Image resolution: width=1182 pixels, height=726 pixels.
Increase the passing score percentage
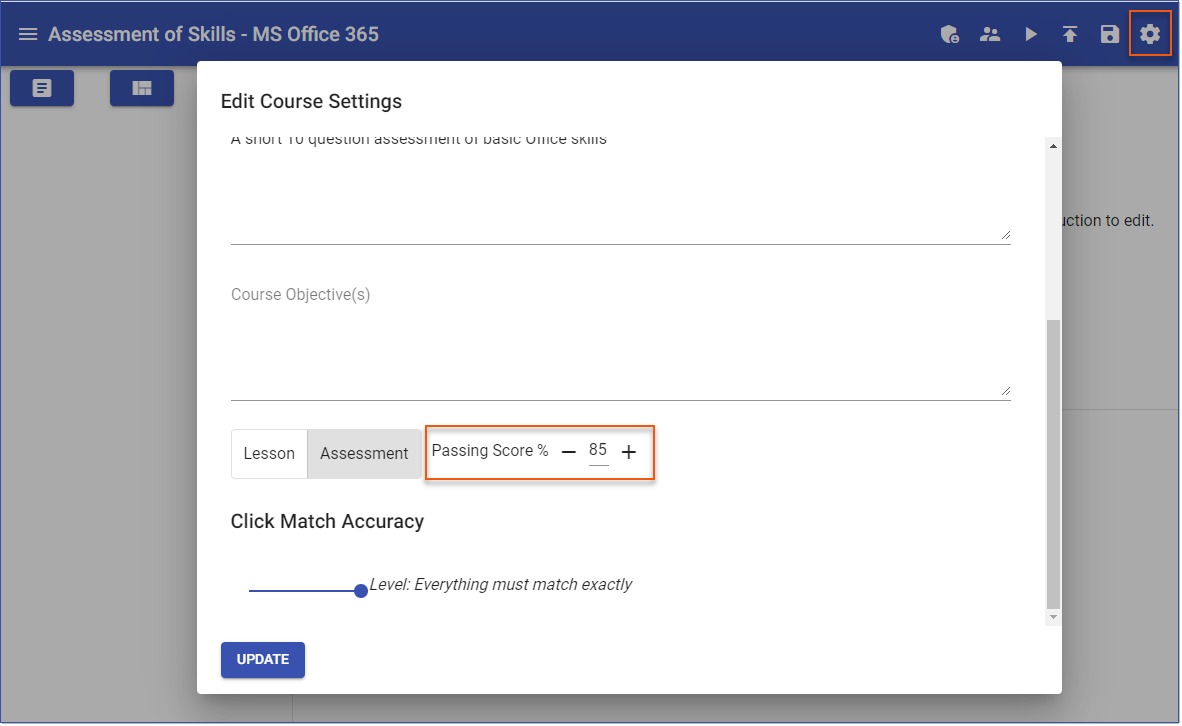pyautogui.click(x=629, y=452)
